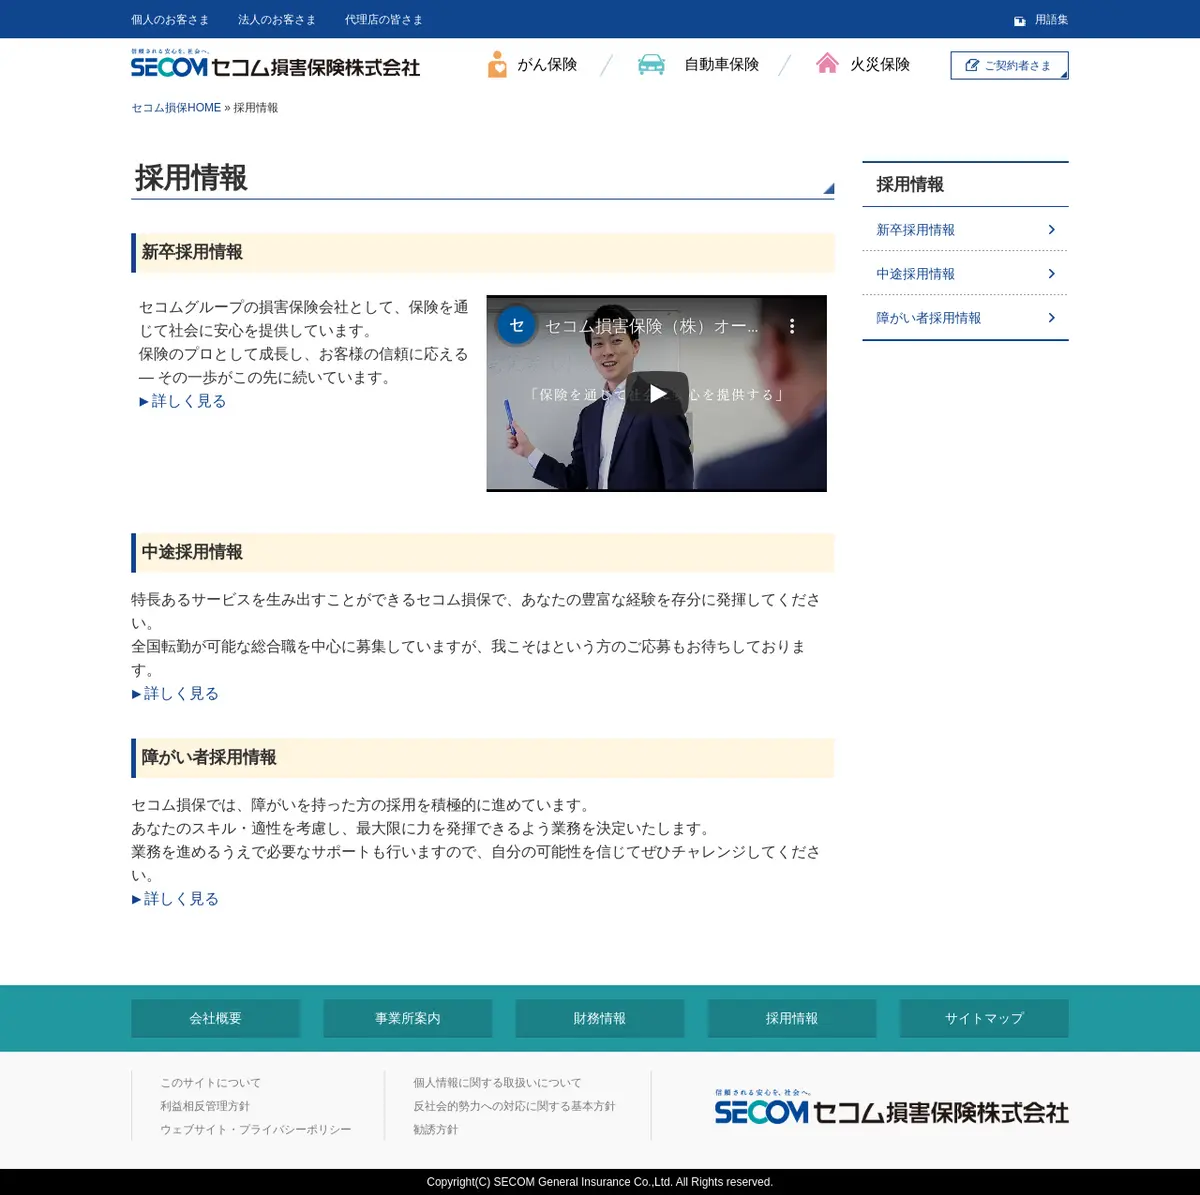Screen dimensions: 1200x1195
Task: Select the 法人のお客さま top tab
Action: (277, 20)
